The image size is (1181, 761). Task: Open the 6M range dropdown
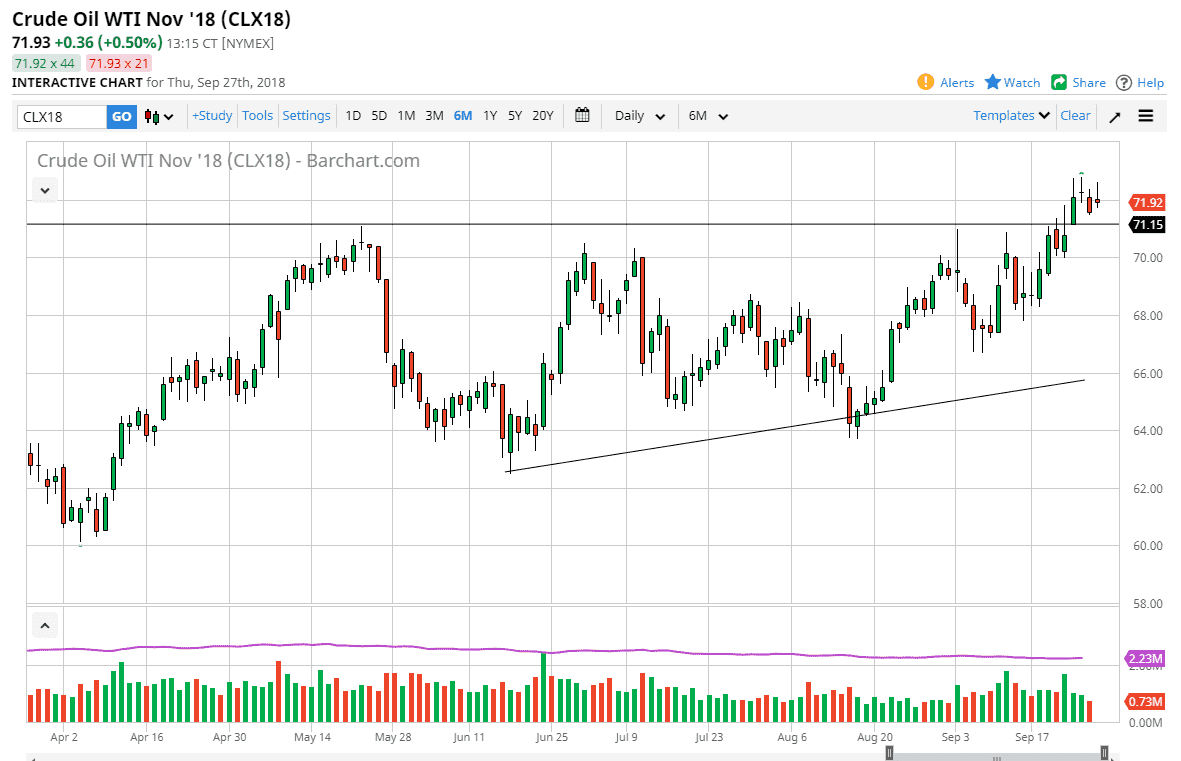[x=707, y=116]
